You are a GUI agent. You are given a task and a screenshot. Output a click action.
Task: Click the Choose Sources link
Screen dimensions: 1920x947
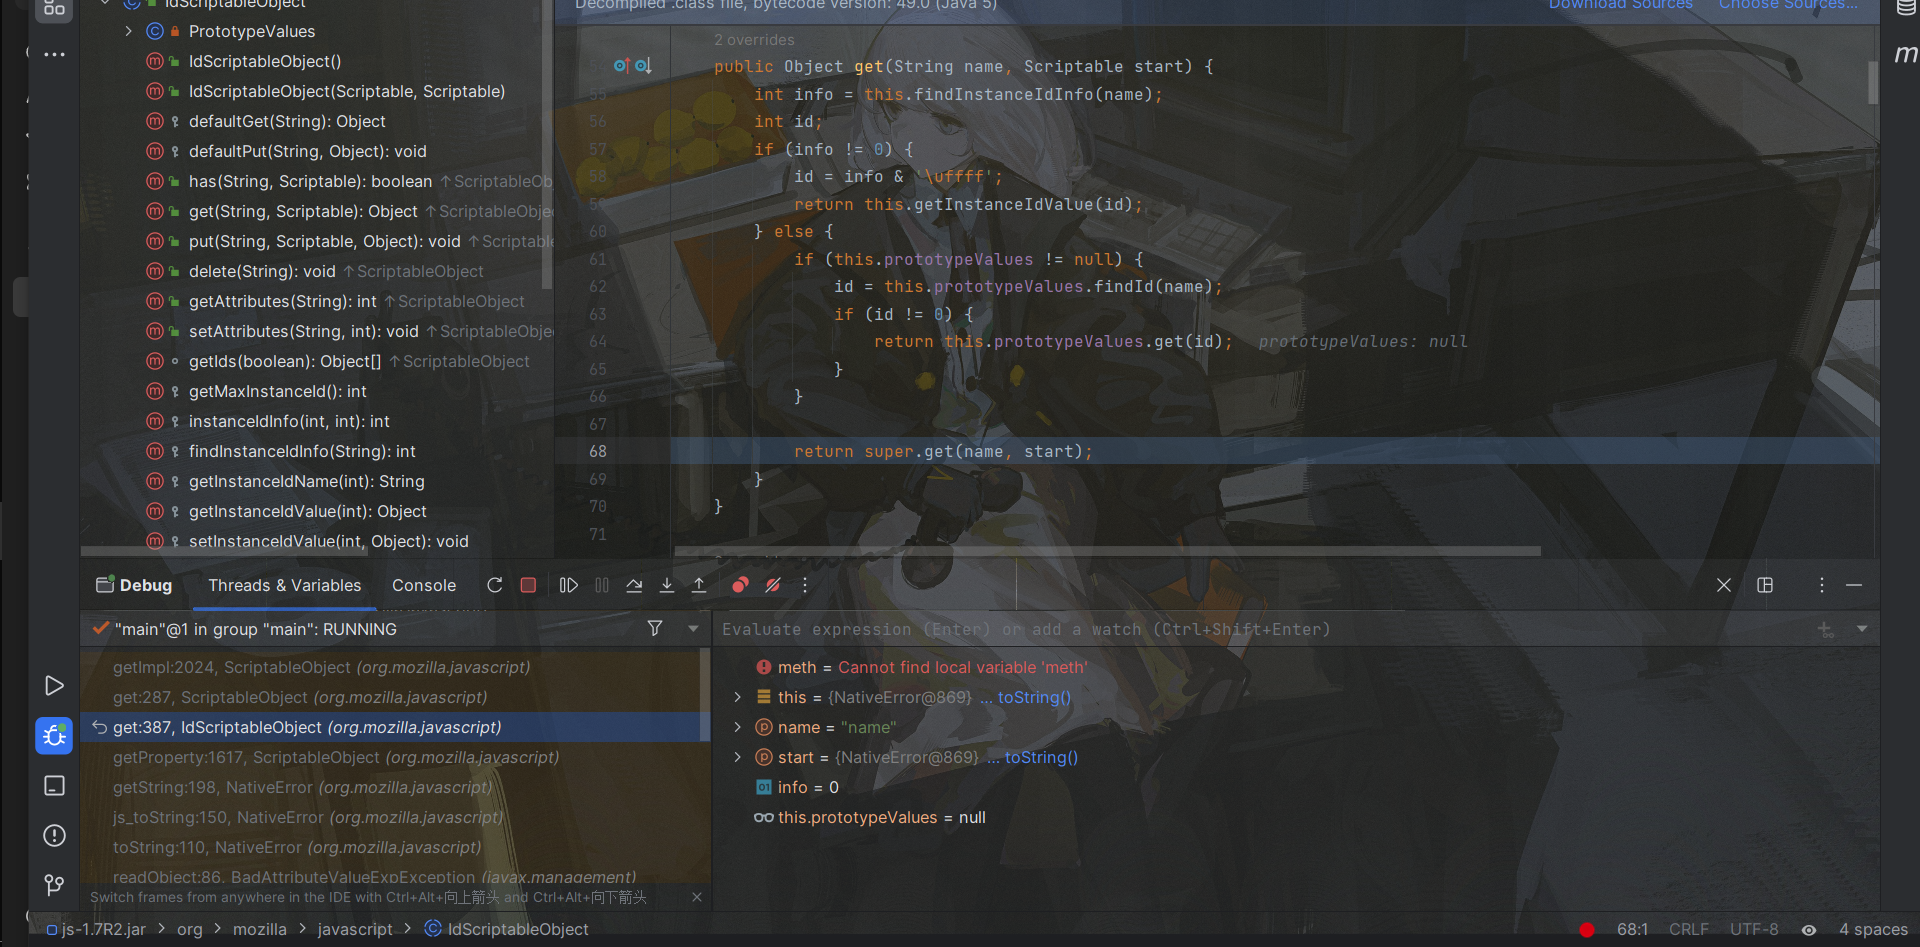pos(1788,5)
